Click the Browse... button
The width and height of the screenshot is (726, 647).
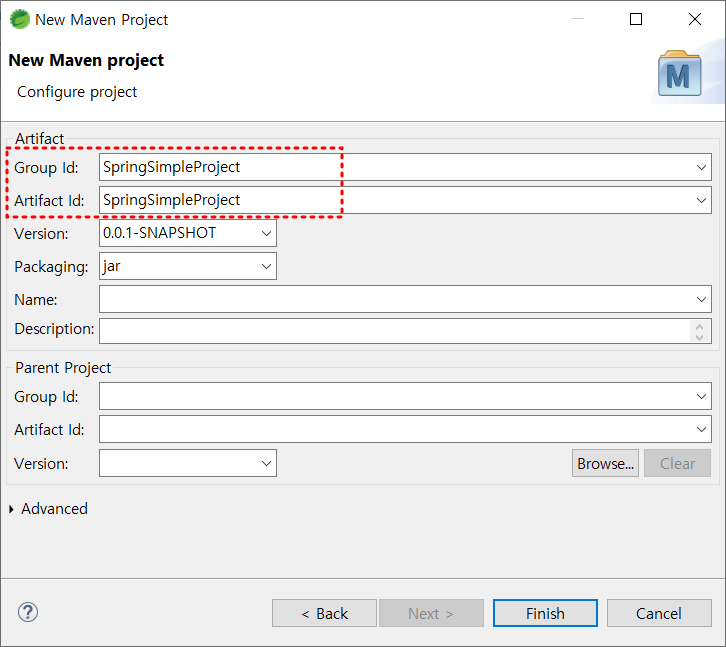tap(605, 463)
